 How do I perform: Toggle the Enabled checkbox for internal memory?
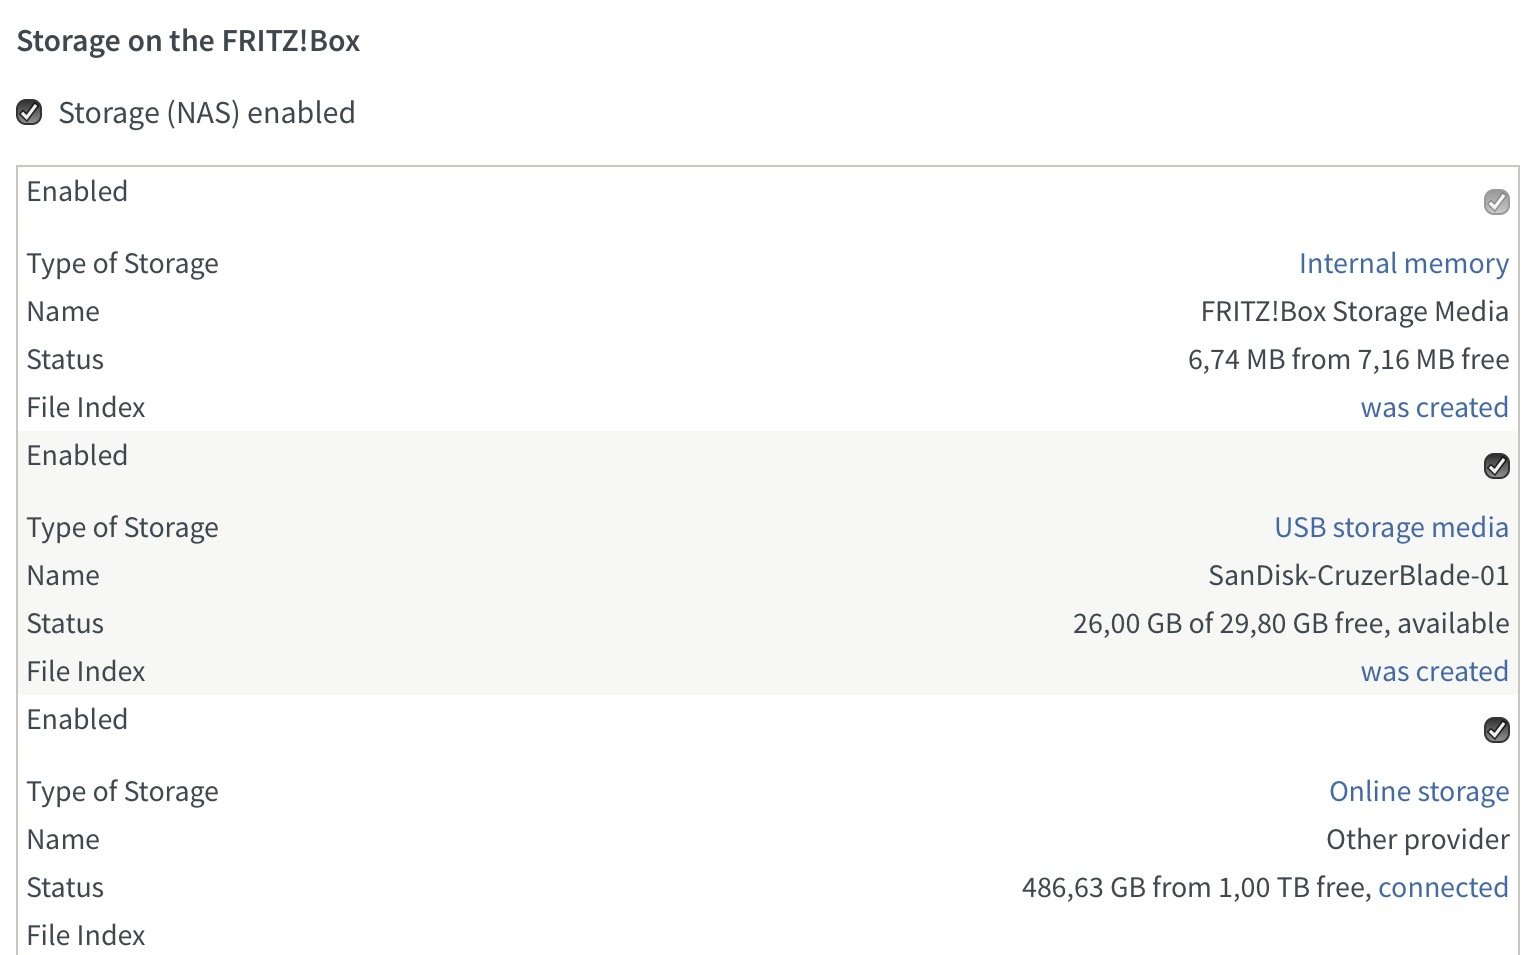(x=1496, y=202)
